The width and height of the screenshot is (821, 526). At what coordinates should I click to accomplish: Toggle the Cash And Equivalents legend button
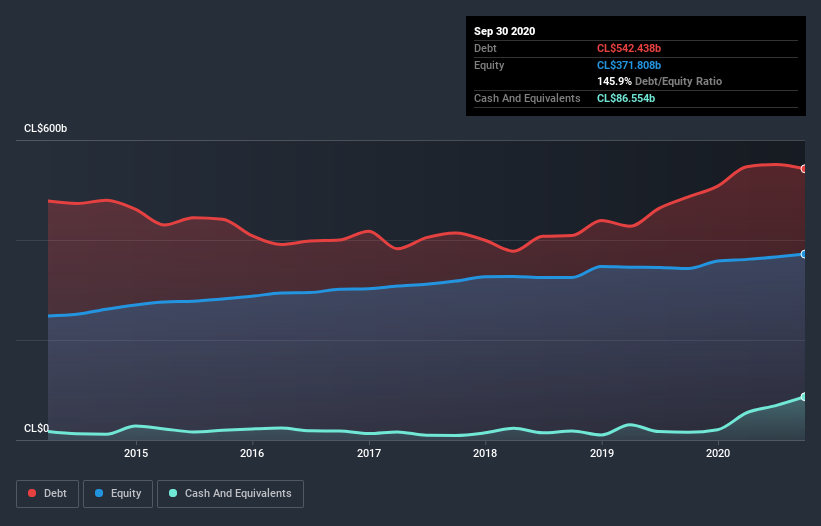tap(230, 494)
